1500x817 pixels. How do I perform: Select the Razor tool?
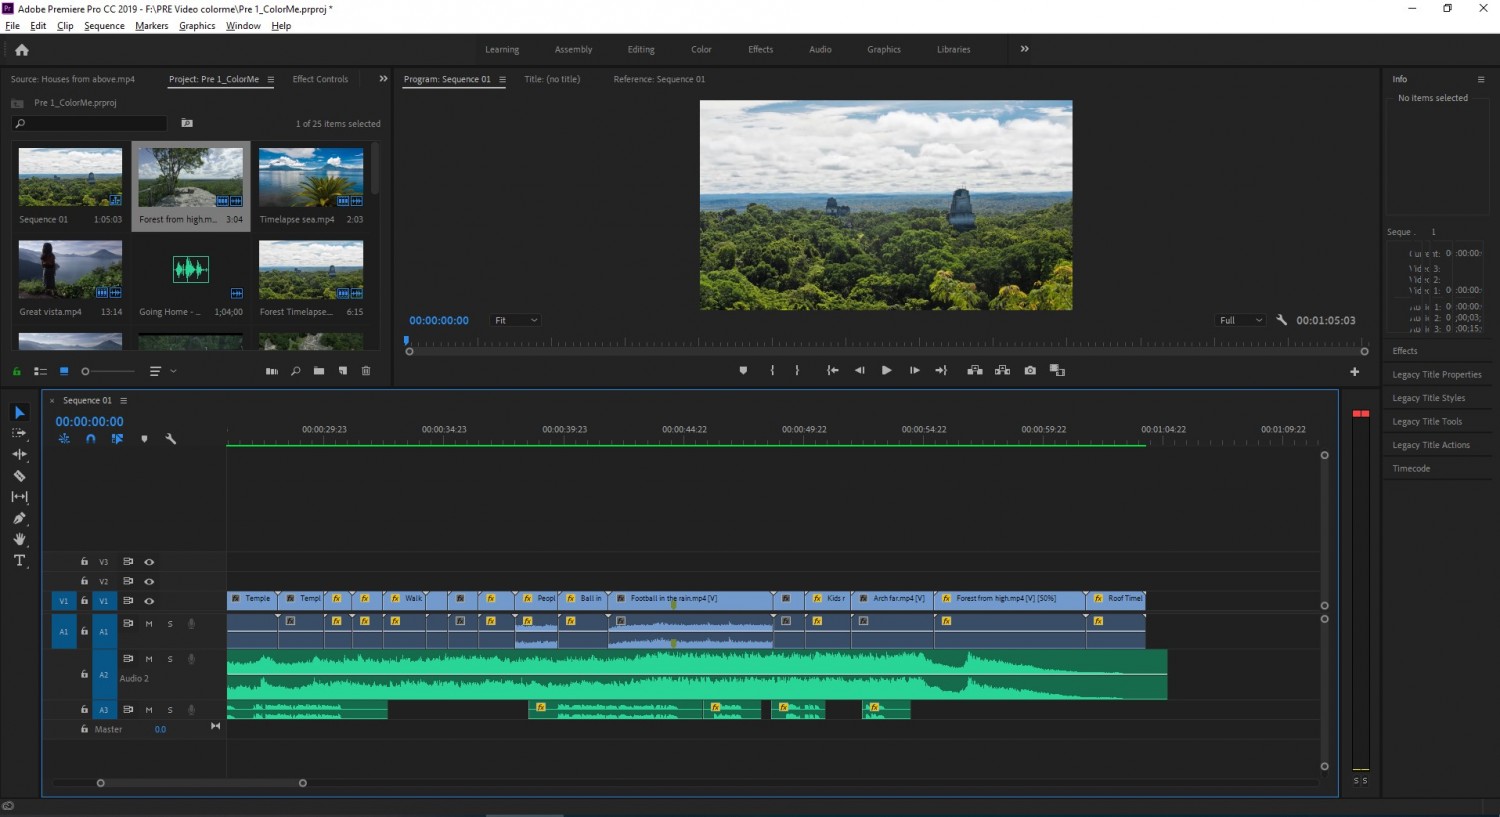pyautogui.click(x=19, y=476)
